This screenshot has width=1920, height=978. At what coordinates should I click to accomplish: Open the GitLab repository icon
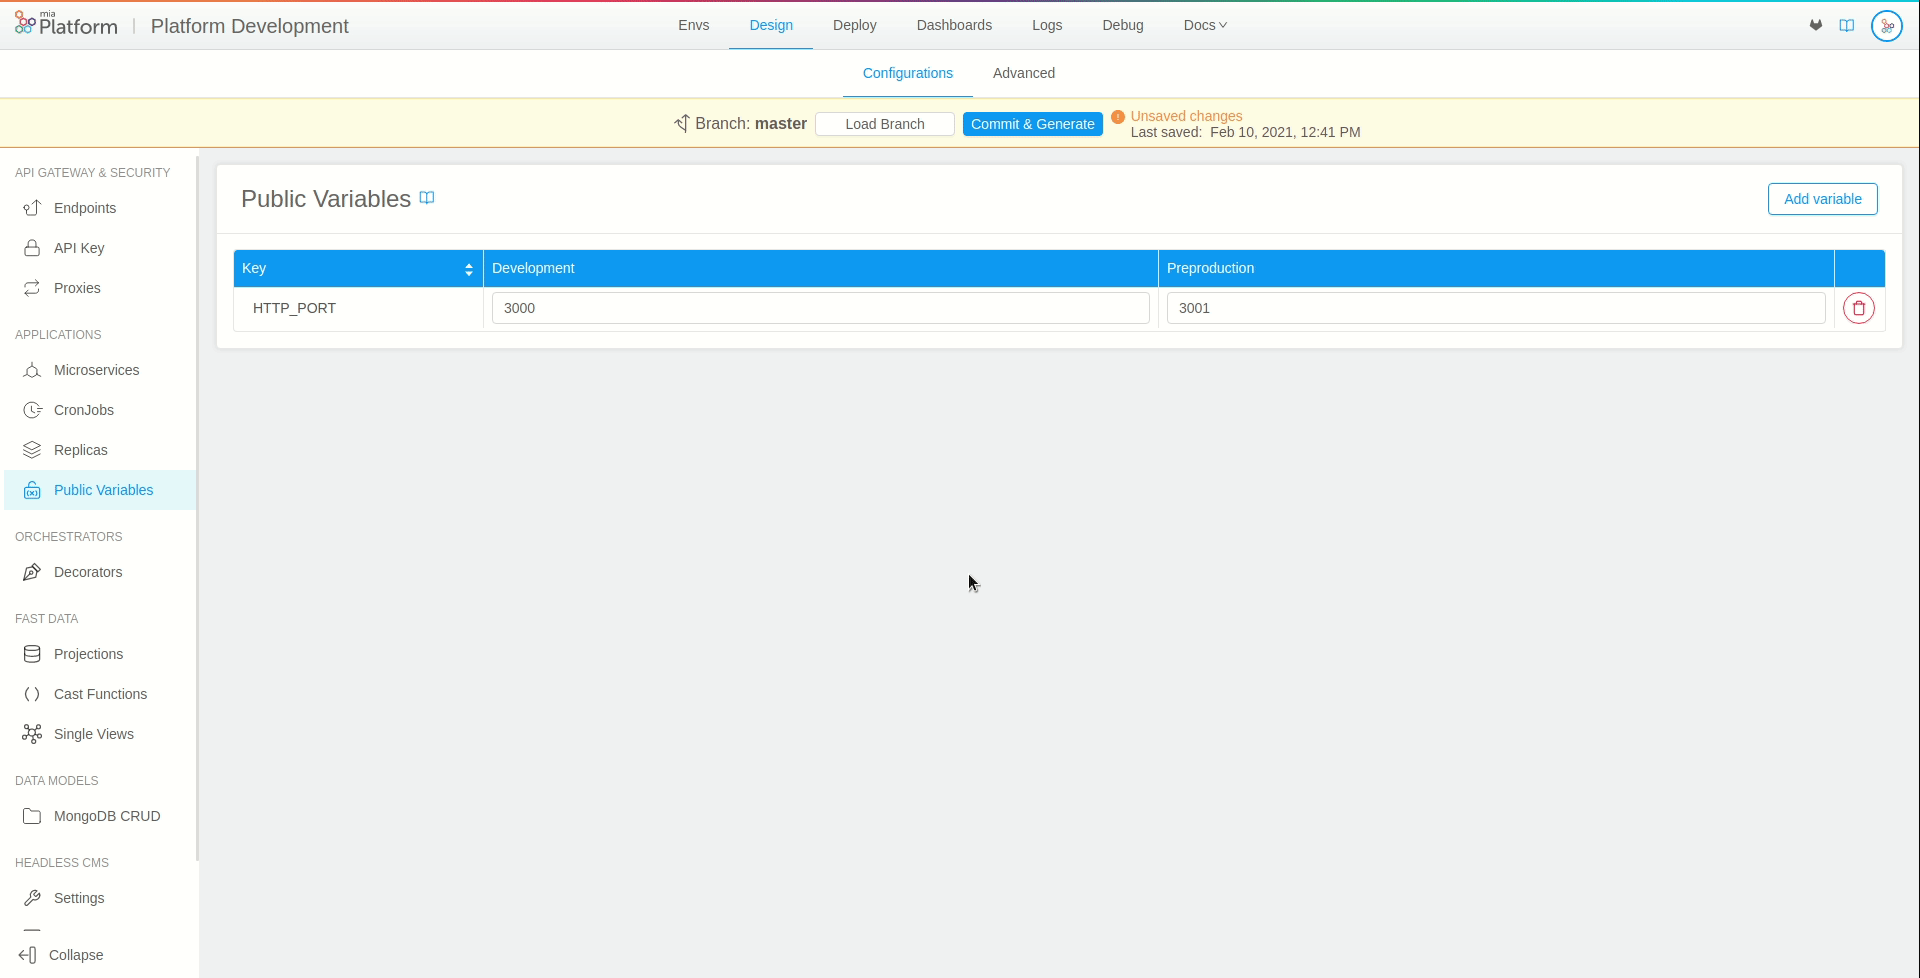1815,25
